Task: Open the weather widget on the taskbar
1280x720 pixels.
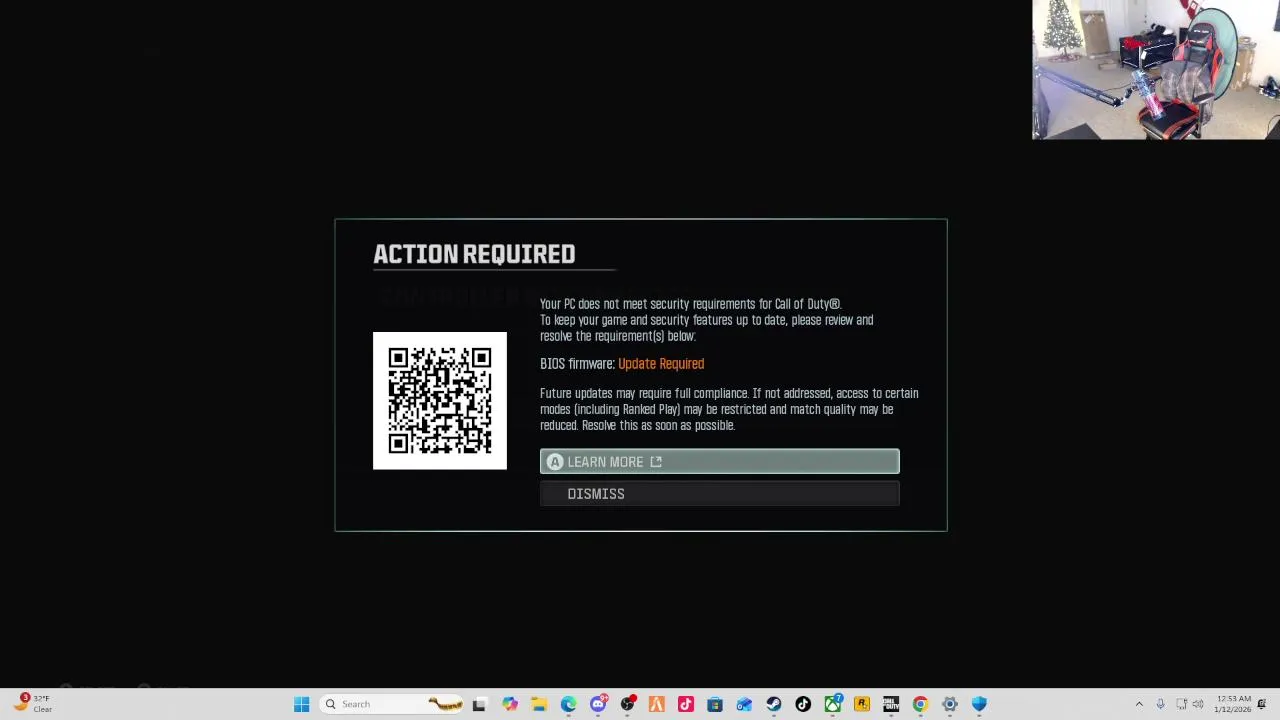Action: coord(30,704)
